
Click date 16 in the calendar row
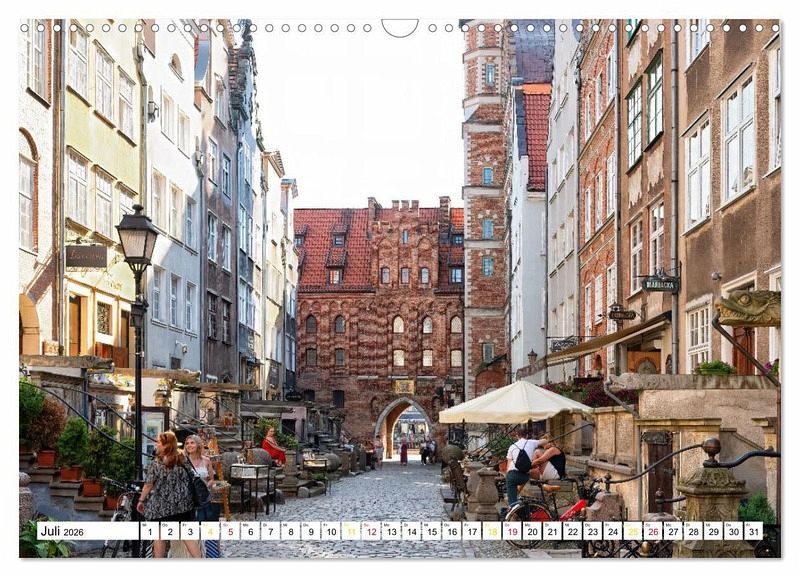pos(452,531)
